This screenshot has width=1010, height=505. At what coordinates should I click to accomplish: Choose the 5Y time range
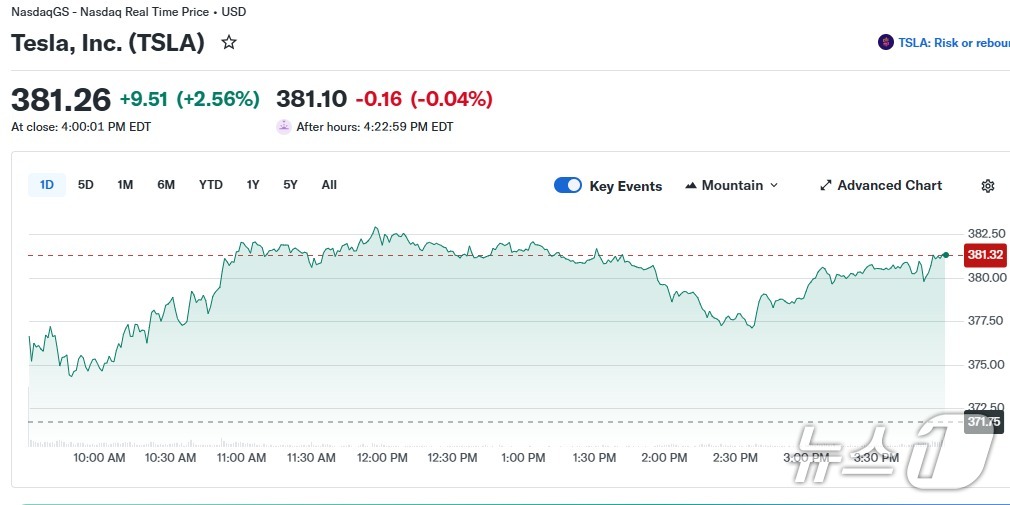[290, 185]
